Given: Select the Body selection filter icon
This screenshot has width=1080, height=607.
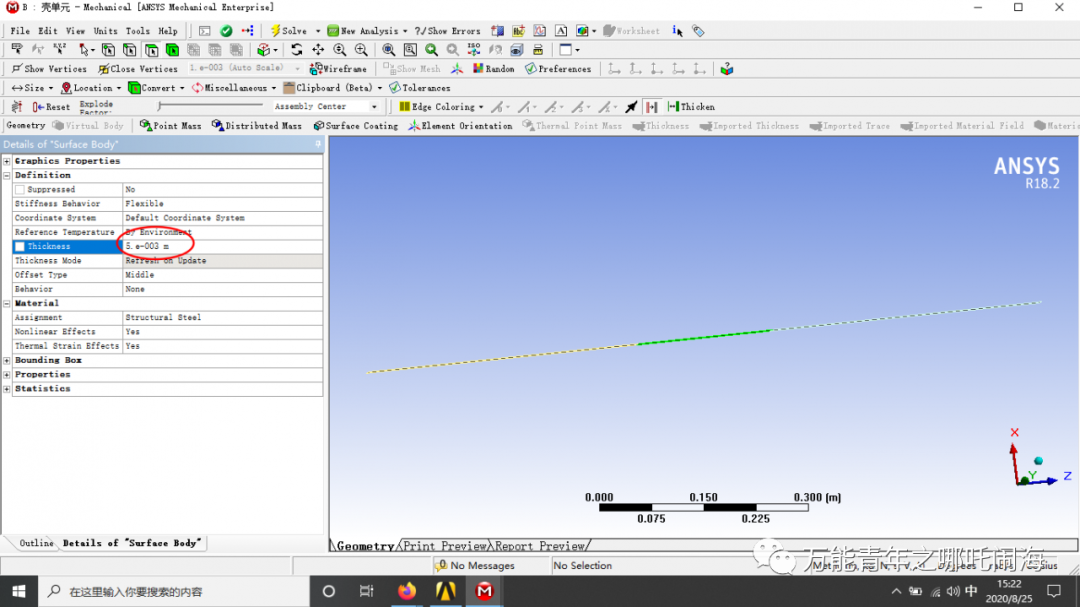Looking at the screenshot, I should [172, 50].
